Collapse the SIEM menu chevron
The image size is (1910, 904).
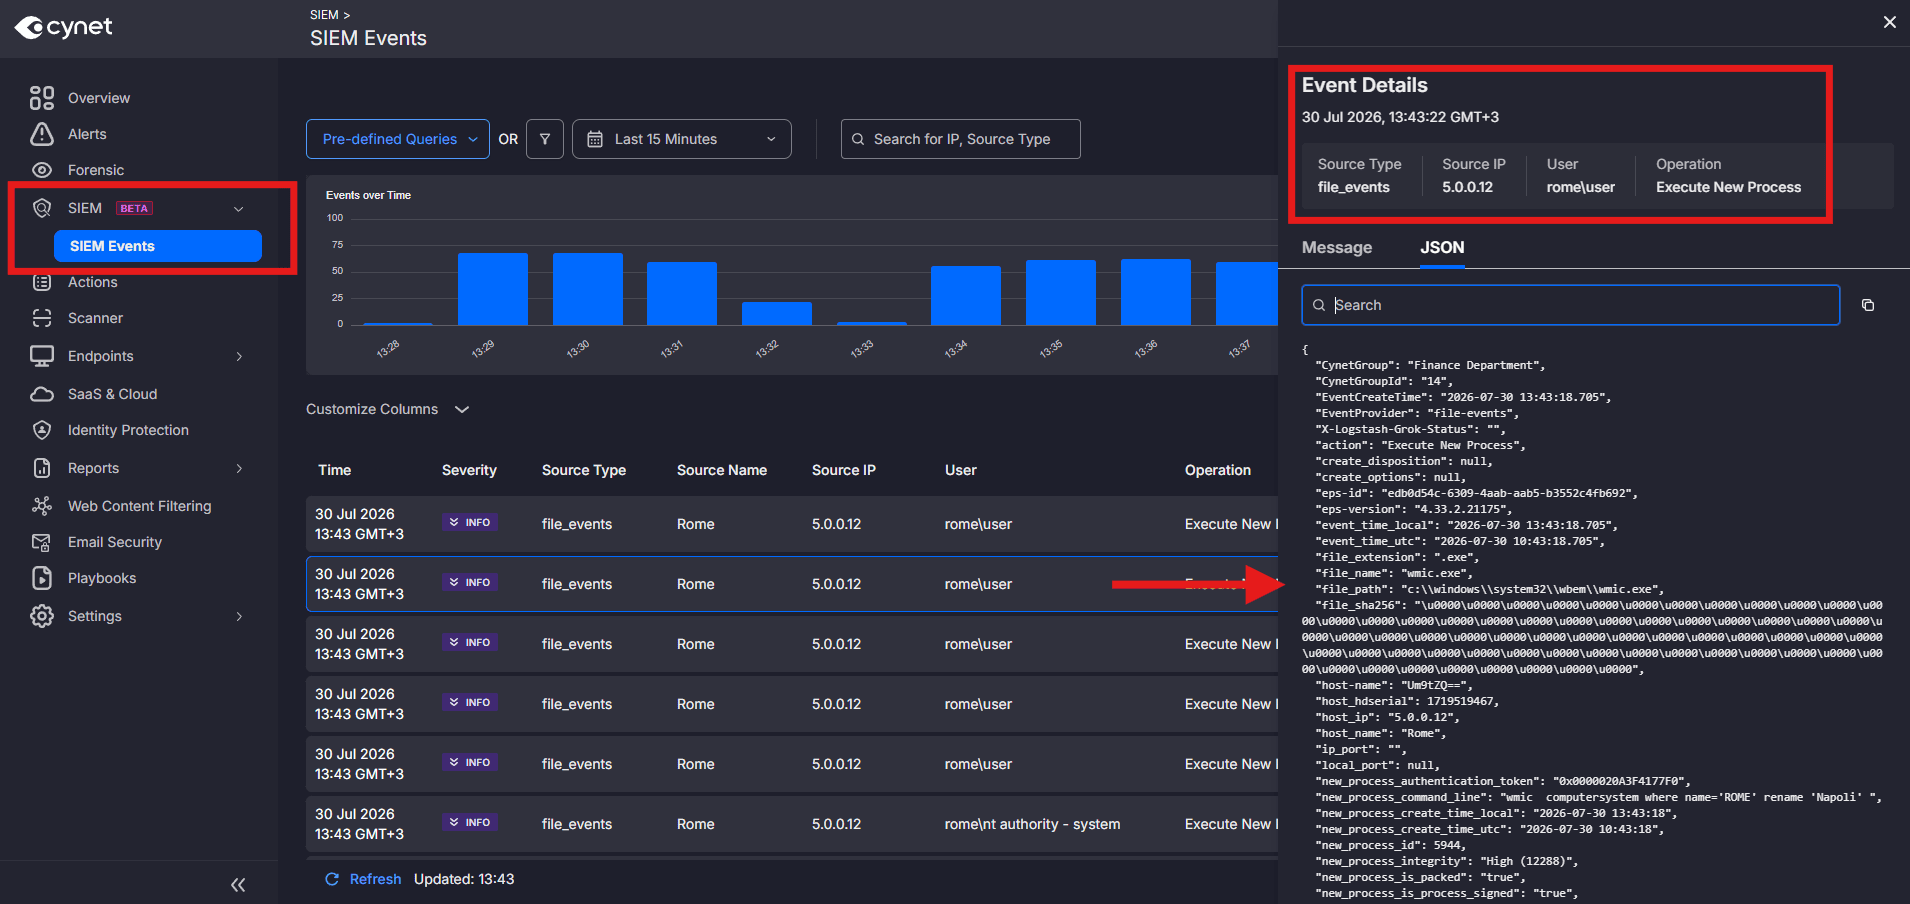click(239, 208)
